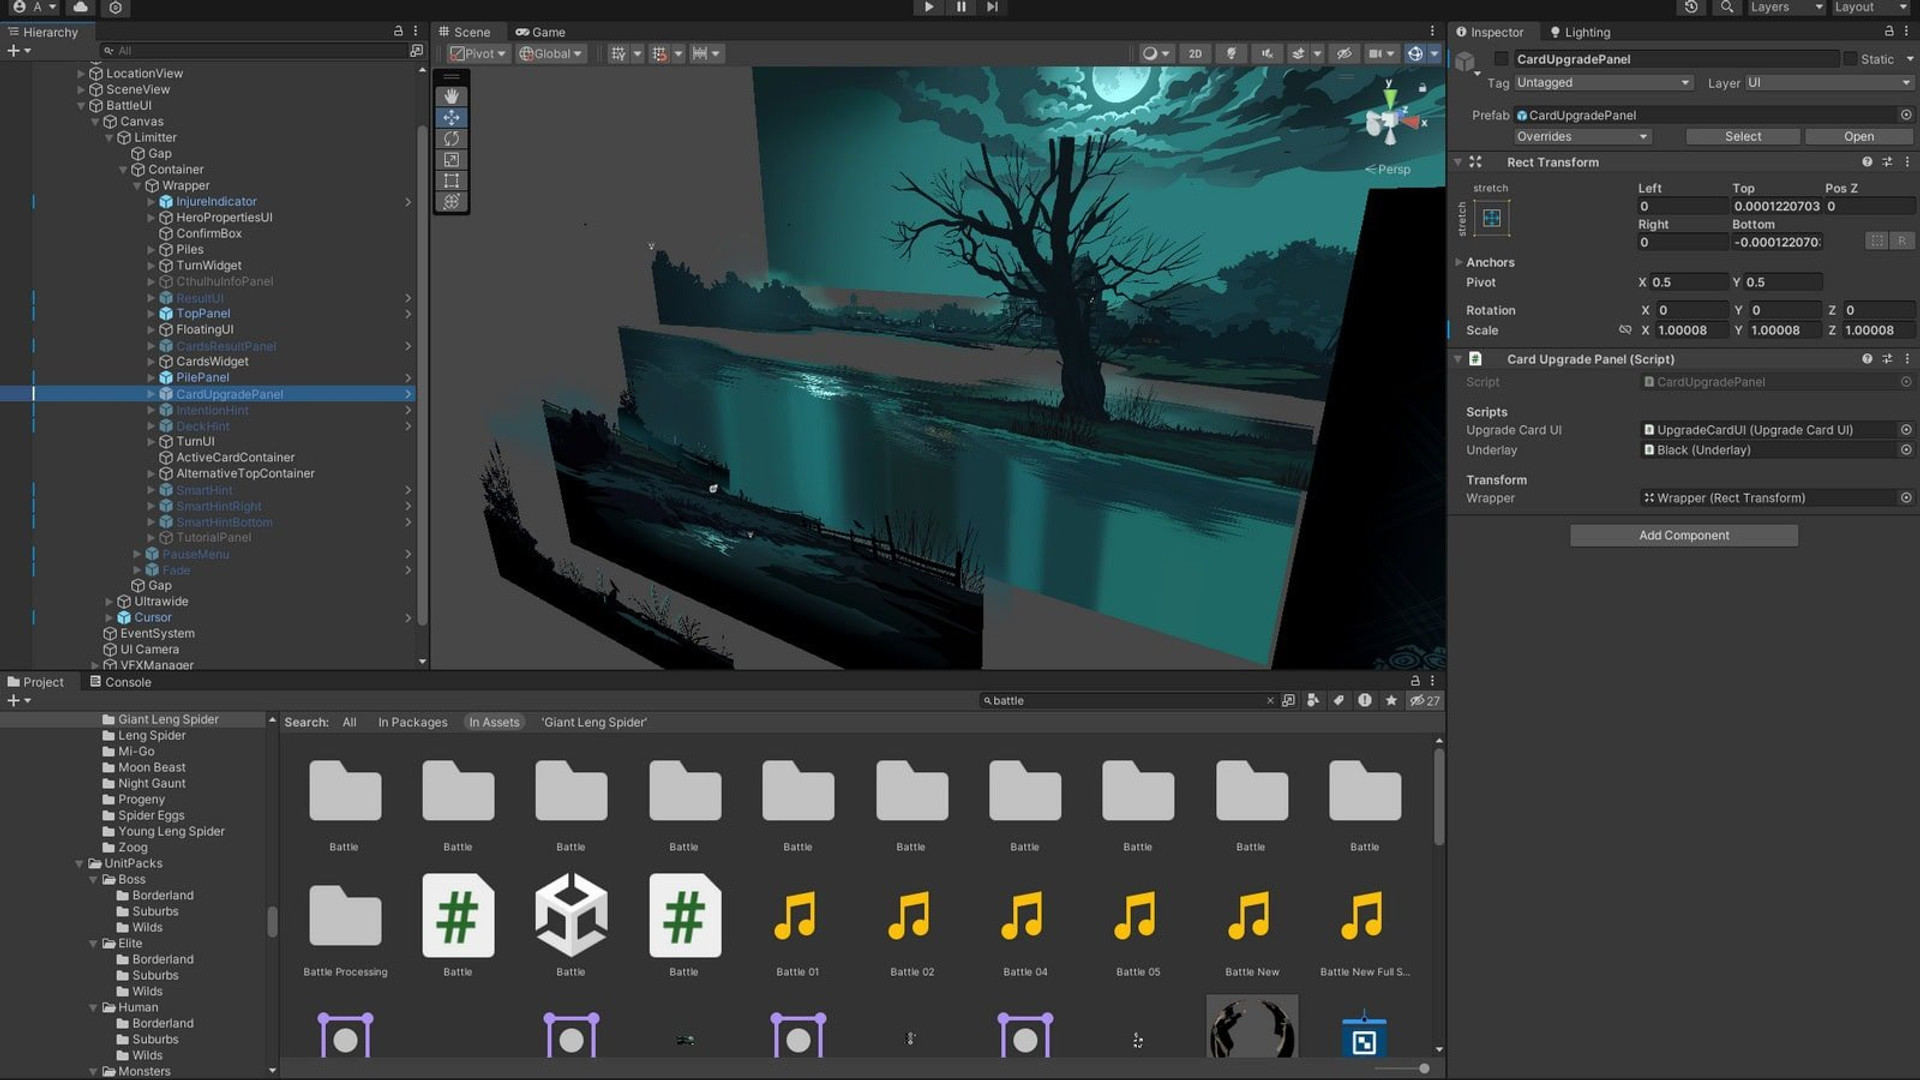This screenshot has width=1920, height=1080.
Task: Open the cloud services icon
Action: click(80, 7)
